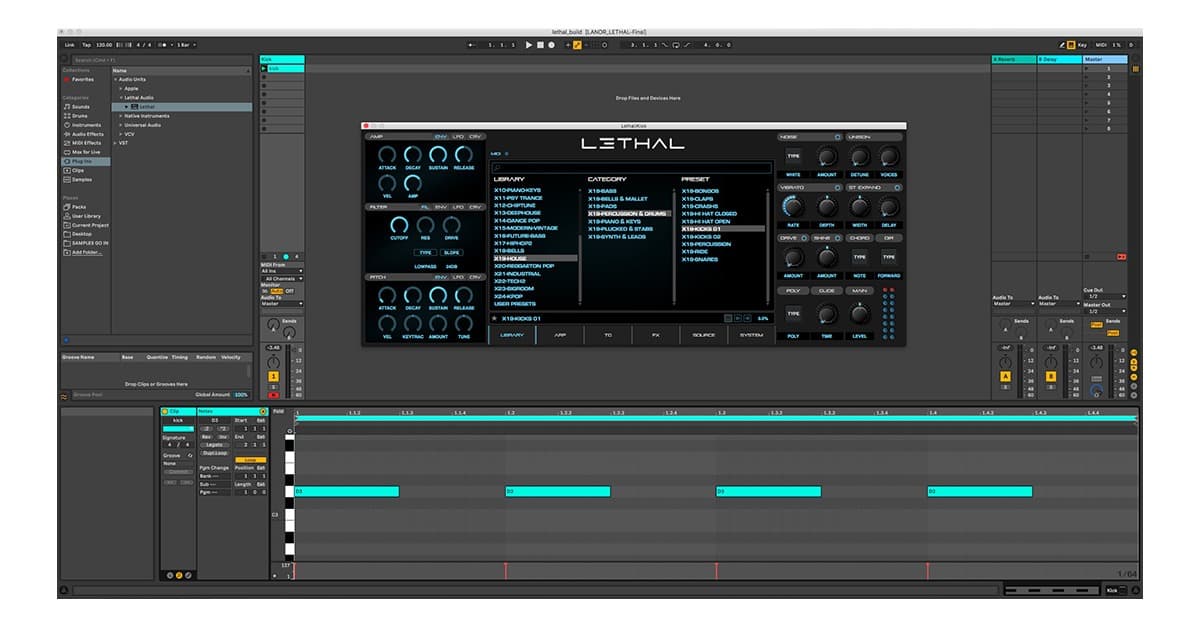The width and height of the screenshot is (1200, 627).
Task: Toggle the yellow Loop switch in Notes
Action: tap(245, 461)
